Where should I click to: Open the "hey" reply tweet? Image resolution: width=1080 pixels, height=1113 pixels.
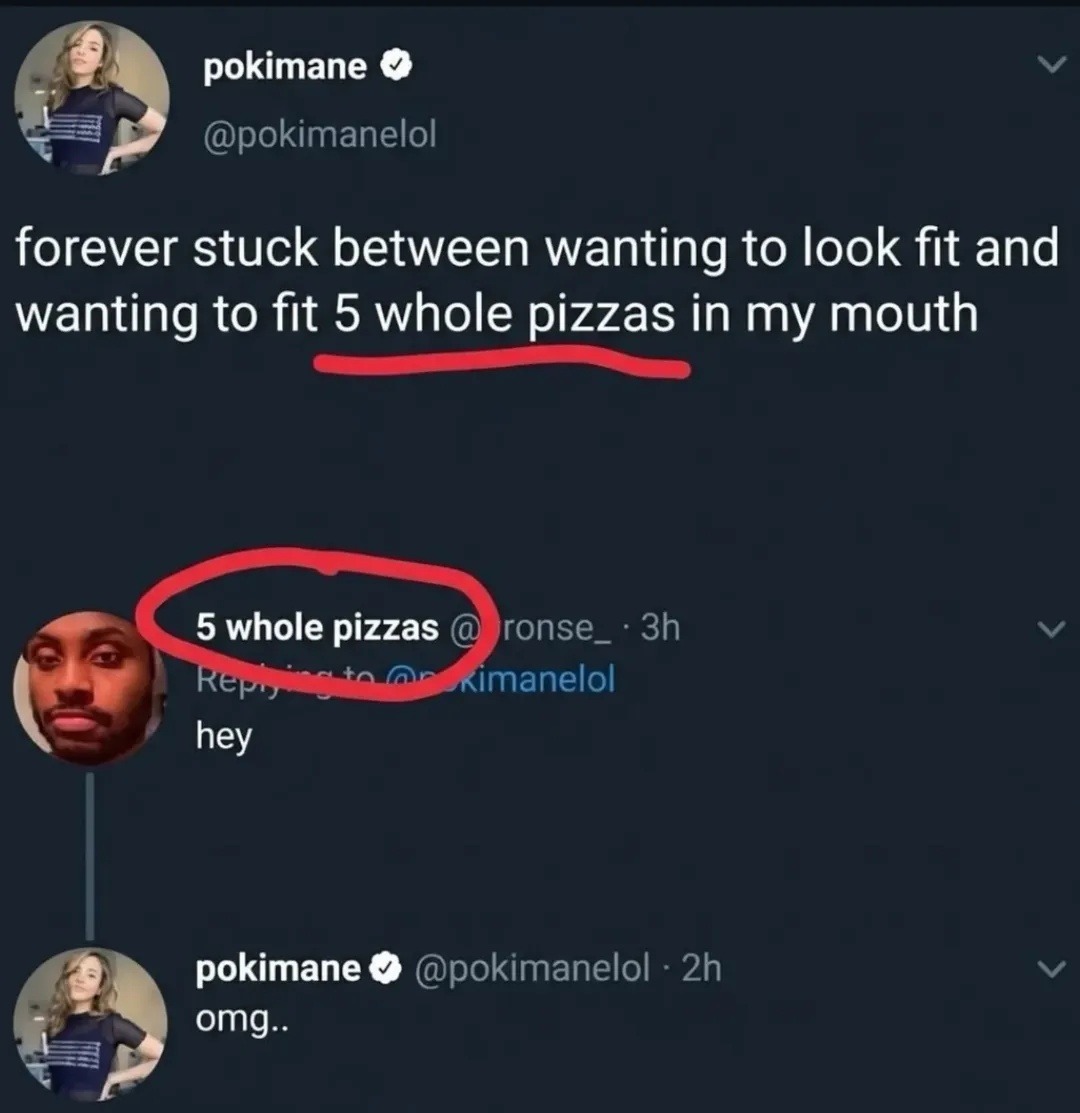[223, 738]
